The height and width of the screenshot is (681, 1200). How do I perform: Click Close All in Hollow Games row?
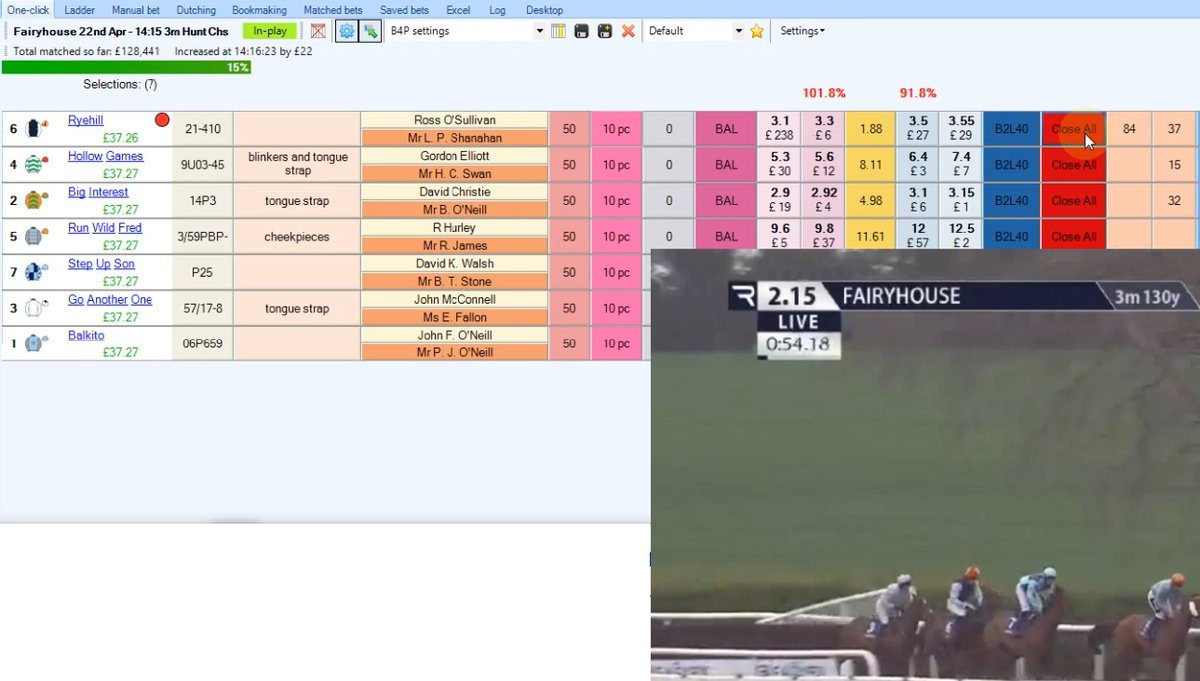click(1073, 165)
